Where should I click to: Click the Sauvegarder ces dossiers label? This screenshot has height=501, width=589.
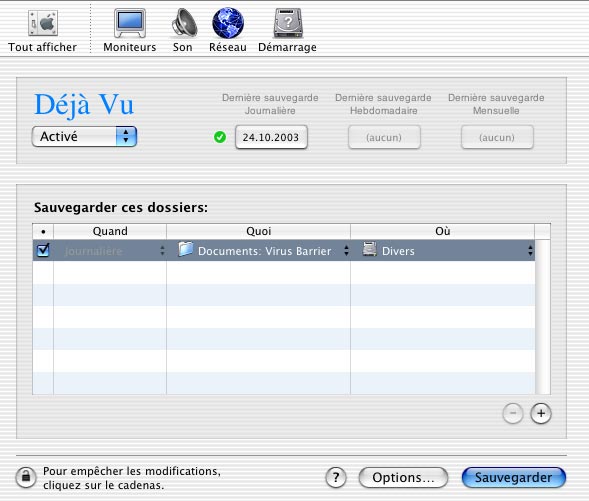point(121,207)
